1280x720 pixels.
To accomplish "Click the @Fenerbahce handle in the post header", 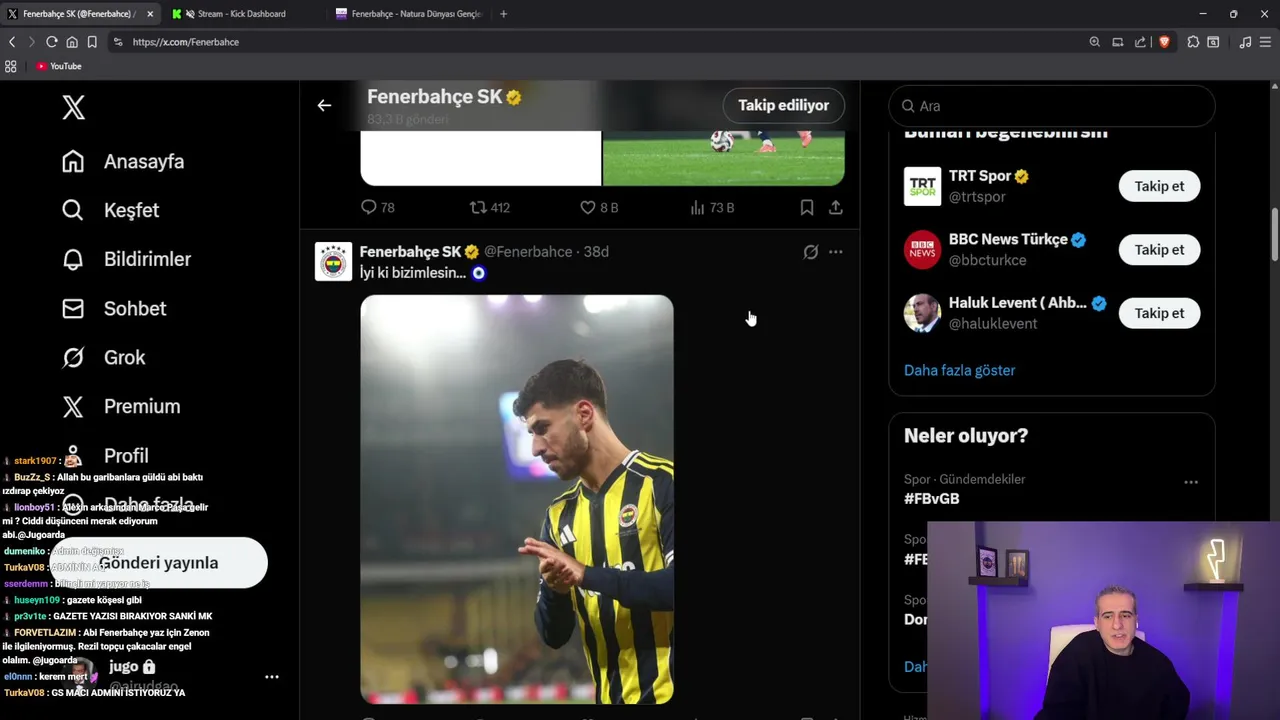I will pos(528,252).
